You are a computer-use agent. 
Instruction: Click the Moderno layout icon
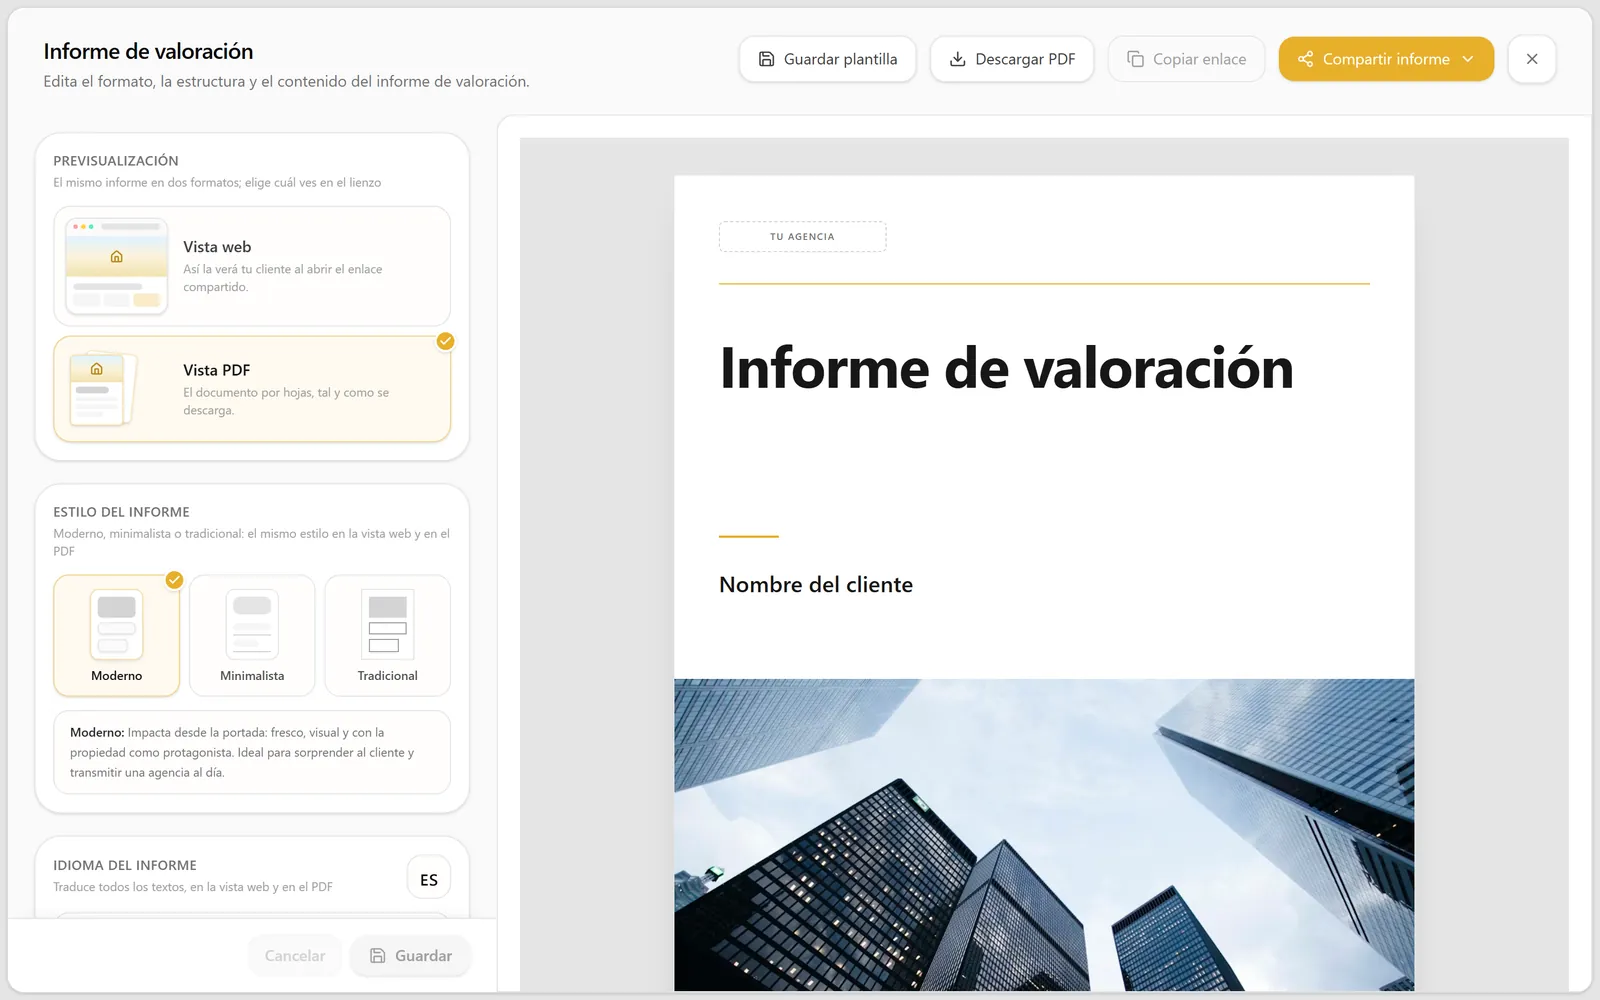click(x=117, y=624)
